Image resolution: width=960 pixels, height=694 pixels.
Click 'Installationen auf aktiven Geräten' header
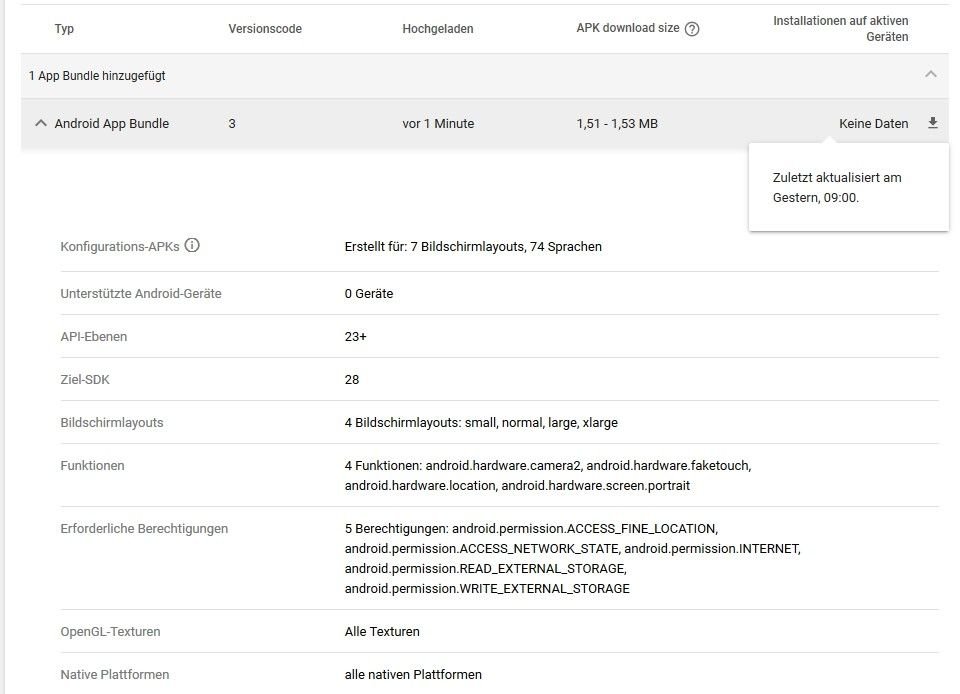coord(841,29)
